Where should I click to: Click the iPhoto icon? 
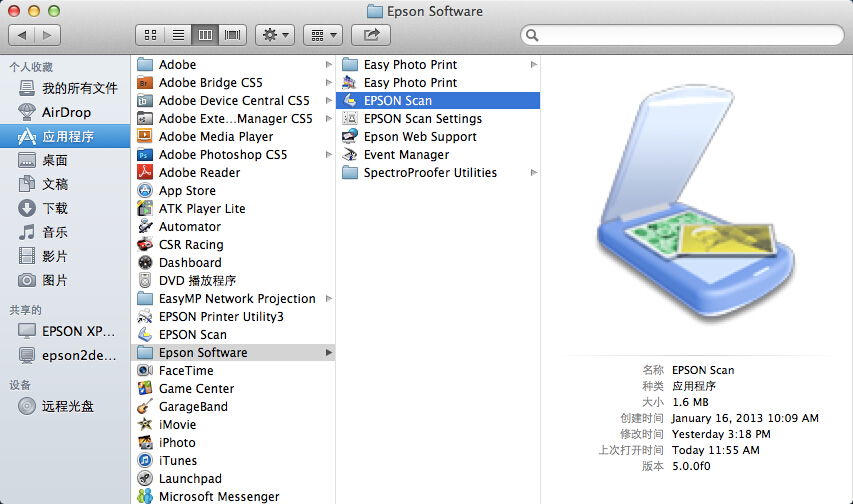coord(145,442)
